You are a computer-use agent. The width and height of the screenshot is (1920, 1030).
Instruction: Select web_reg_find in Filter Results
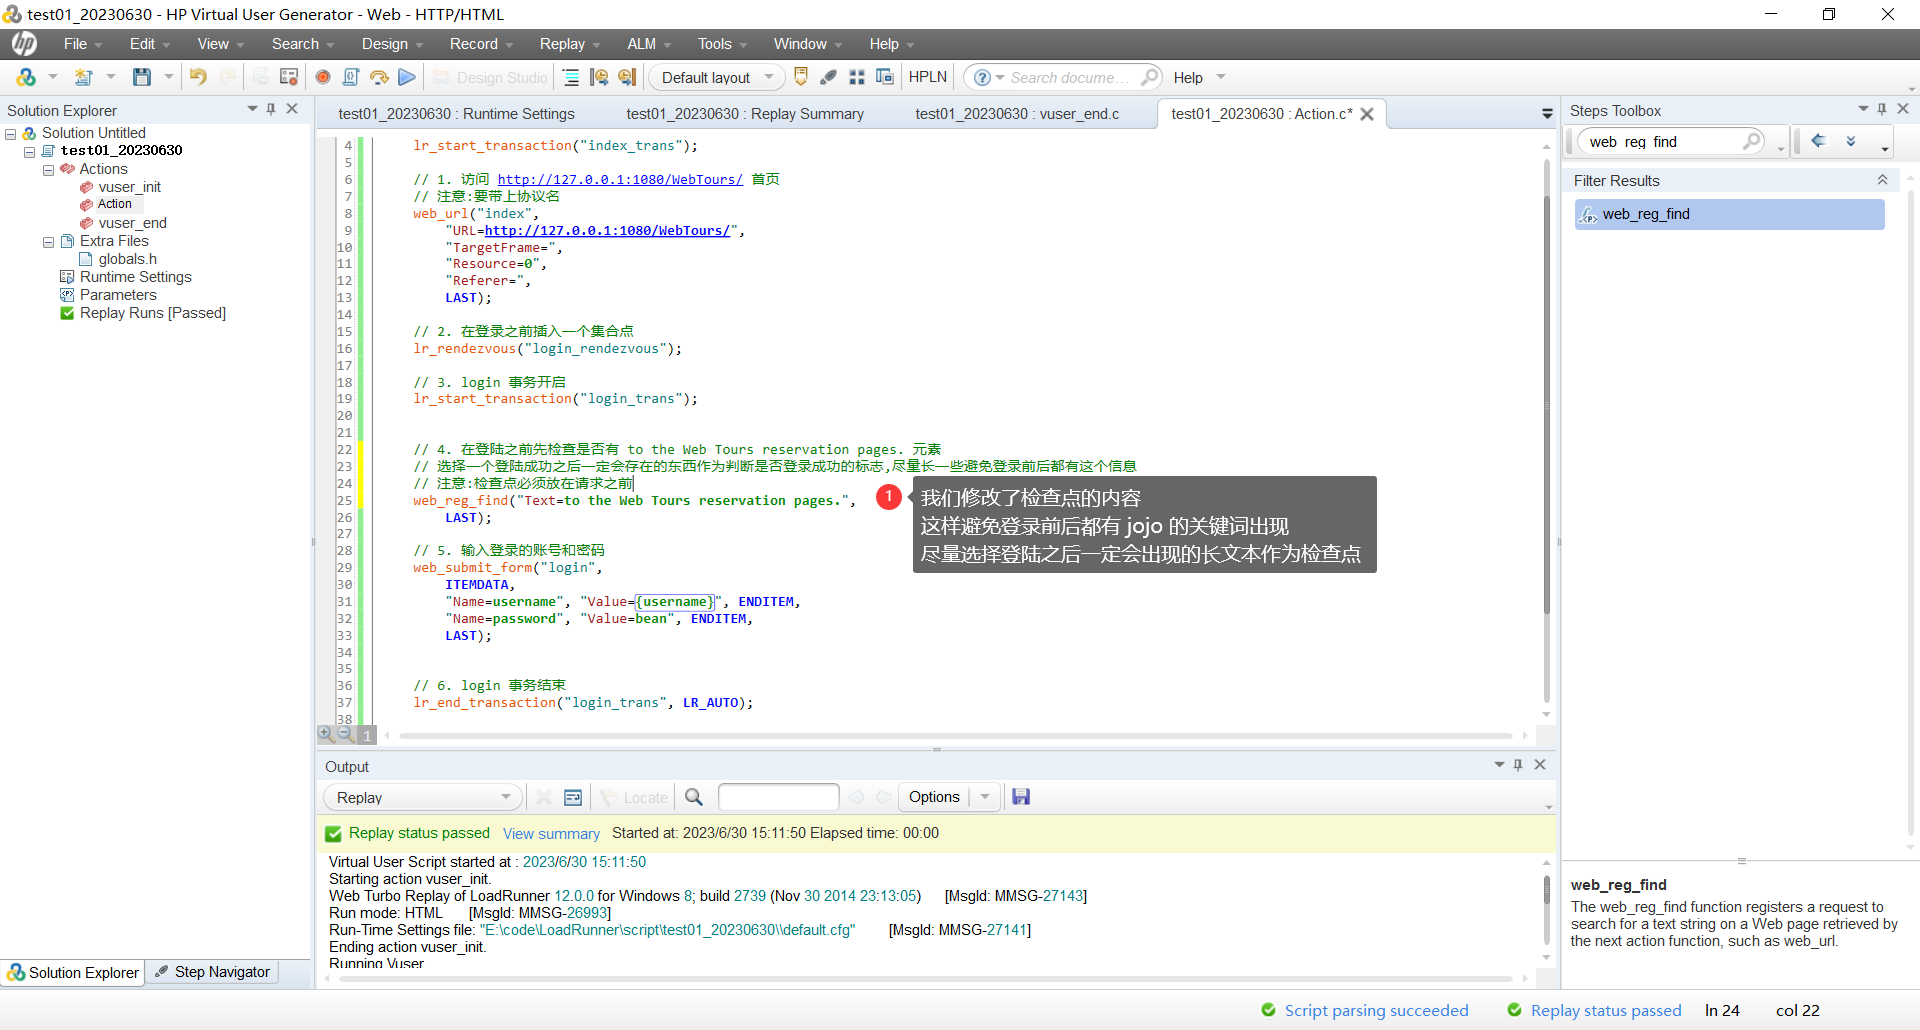click(1729, 214)
